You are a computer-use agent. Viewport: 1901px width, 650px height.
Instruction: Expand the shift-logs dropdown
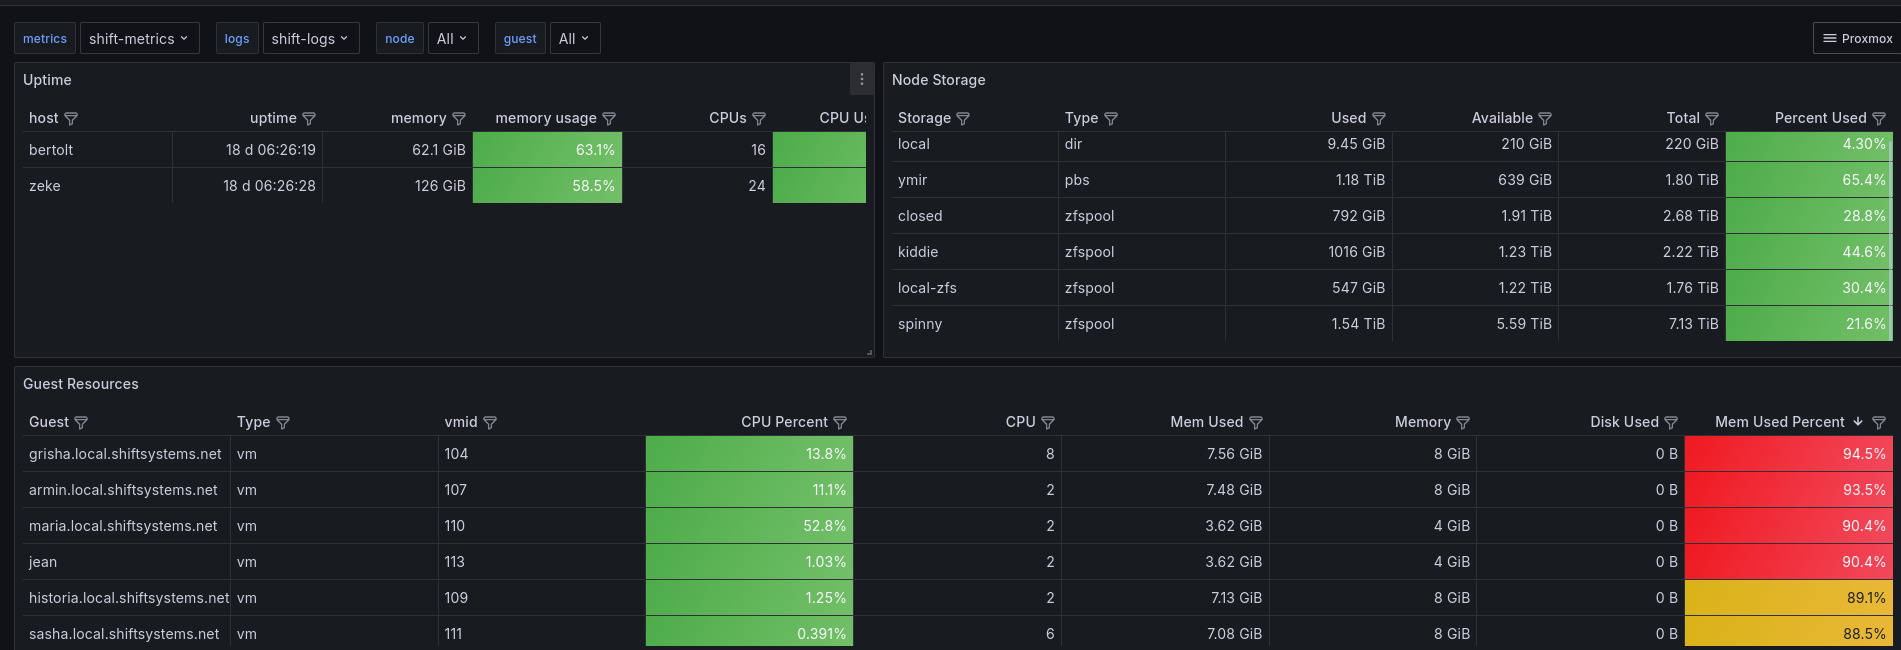click(x=310, y=39)
